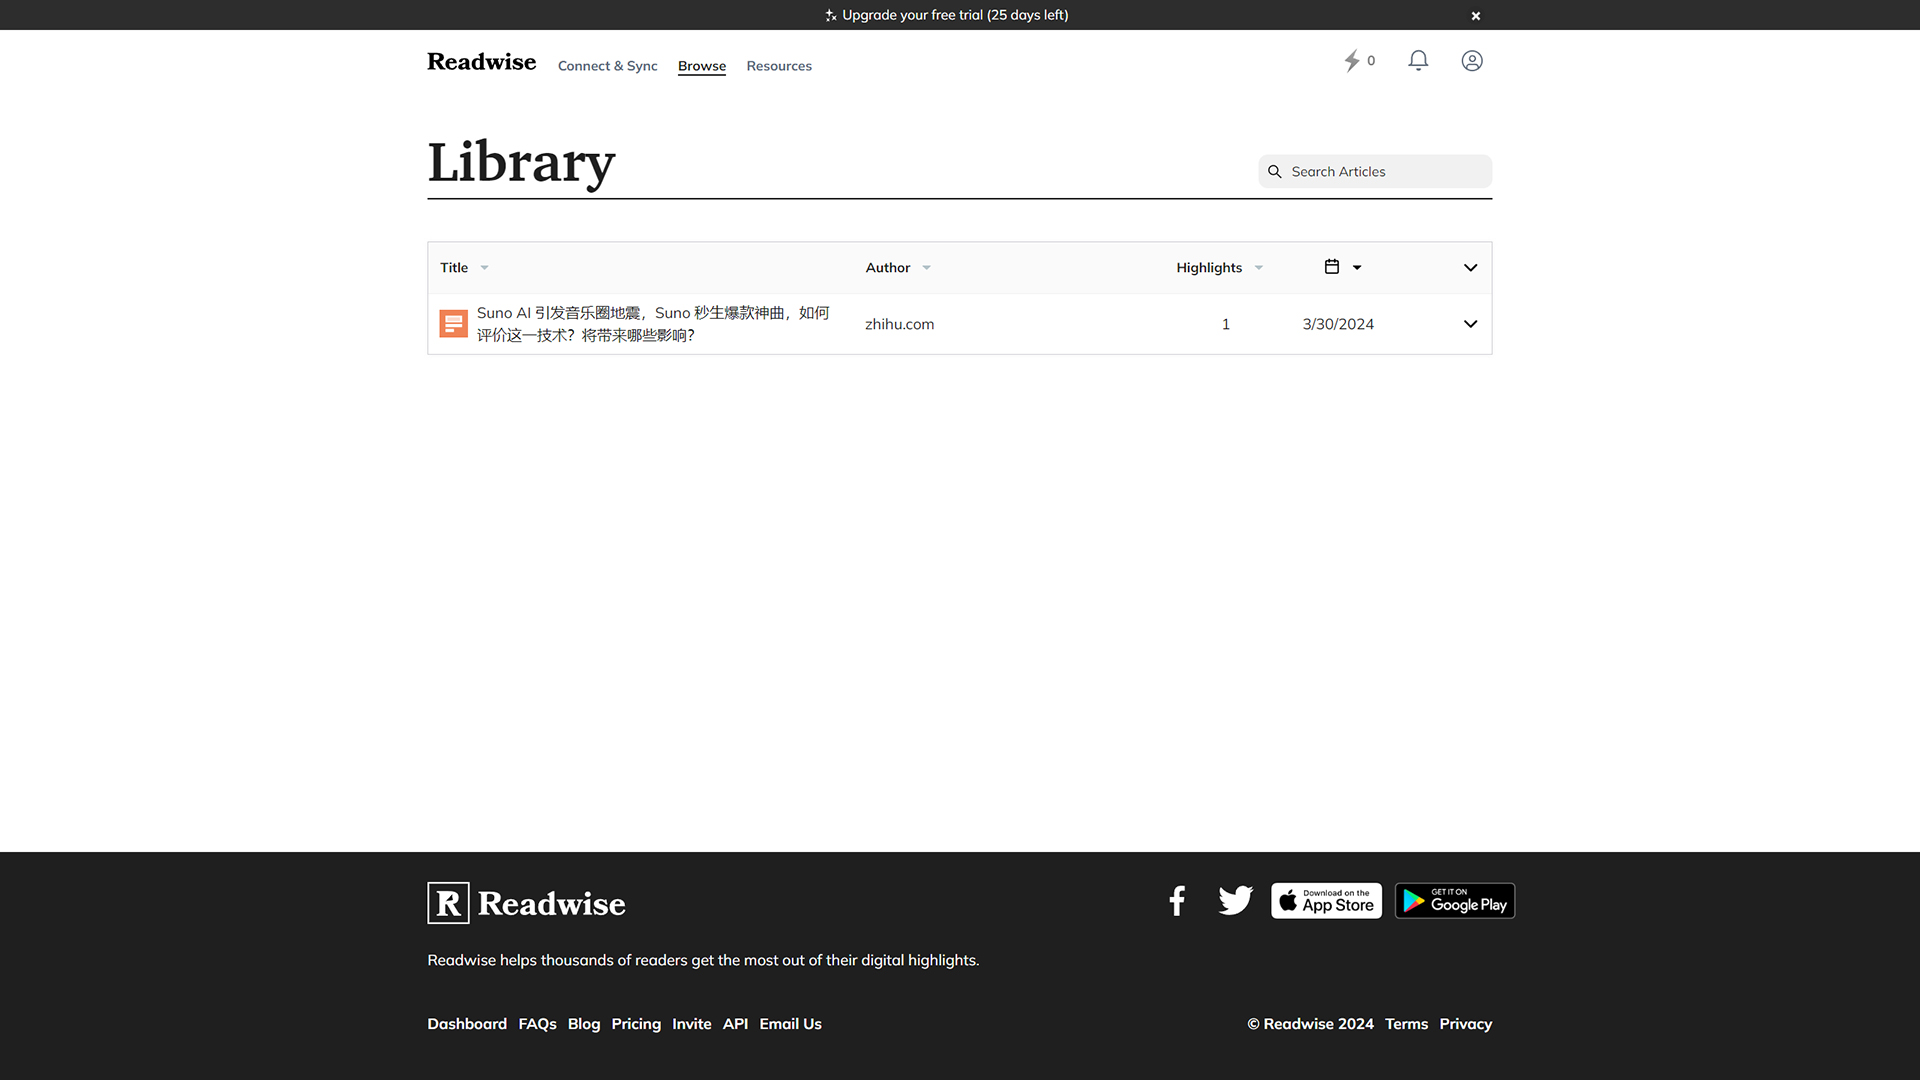Click the Get it on Google Play badge
This screenshot has height=1080, width=1920.
coord(1454,901)
